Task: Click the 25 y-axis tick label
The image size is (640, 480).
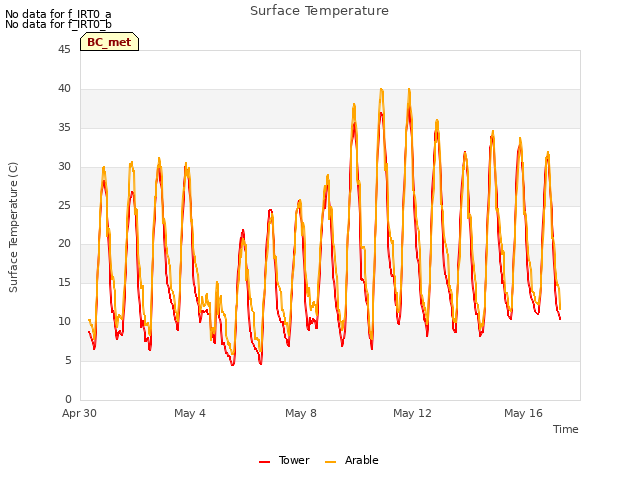Action: 64,205
